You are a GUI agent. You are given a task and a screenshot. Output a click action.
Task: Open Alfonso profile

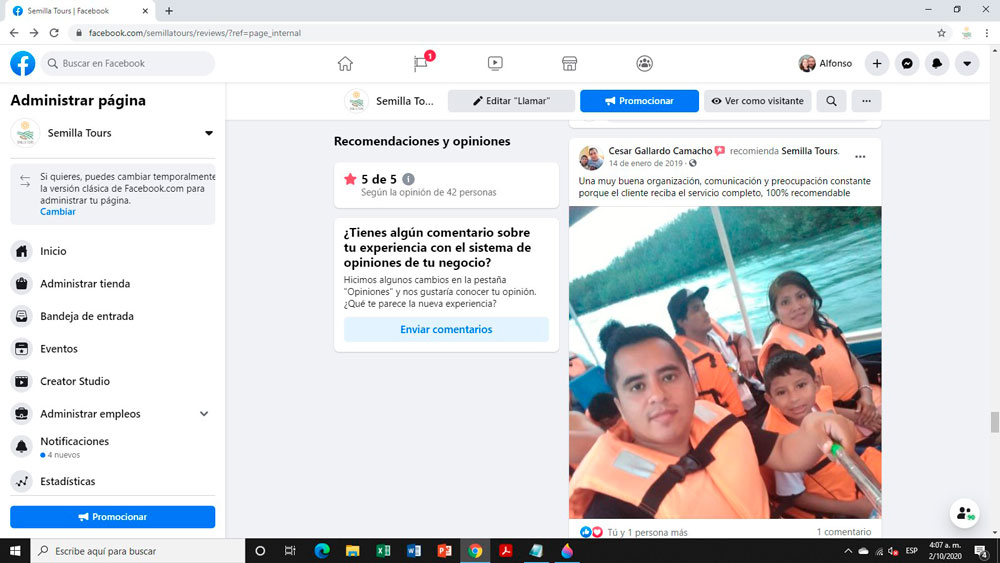point(825,63)
